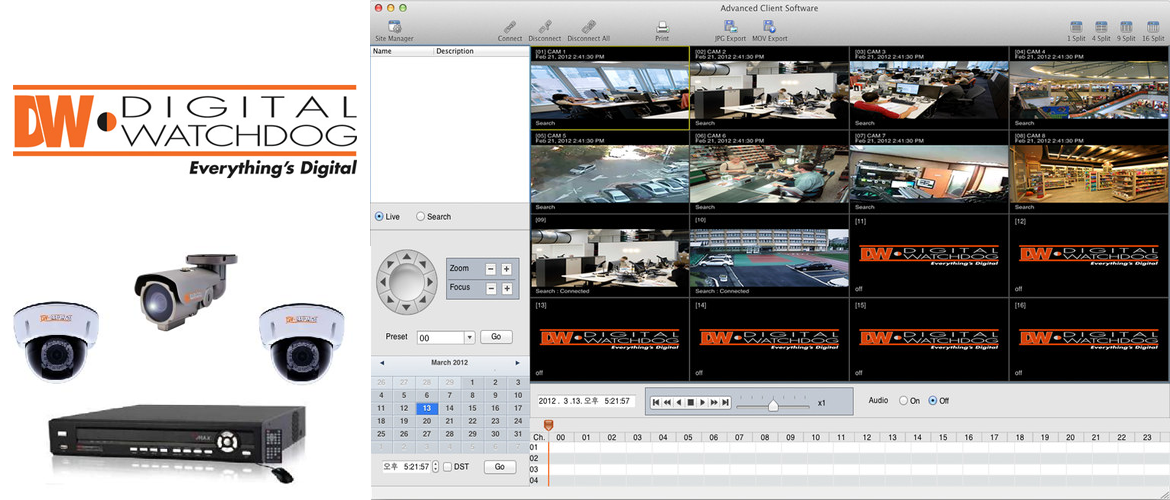Skip to start of recording
This screenshot has height=500, width=1170.
656,402
